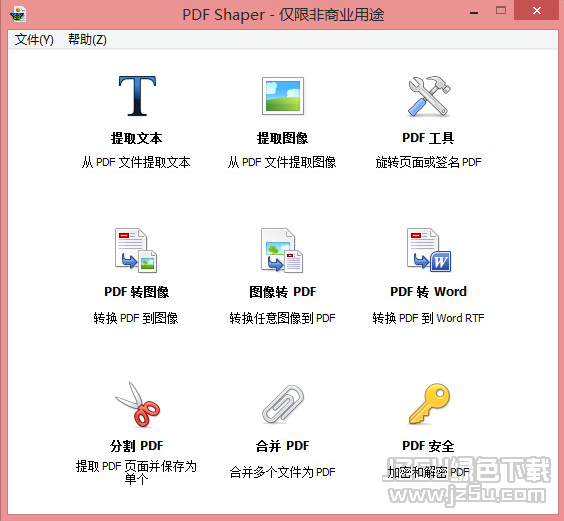Click description 转换 PDF 到图像
The image size is (564, 521).
point(136,318)
